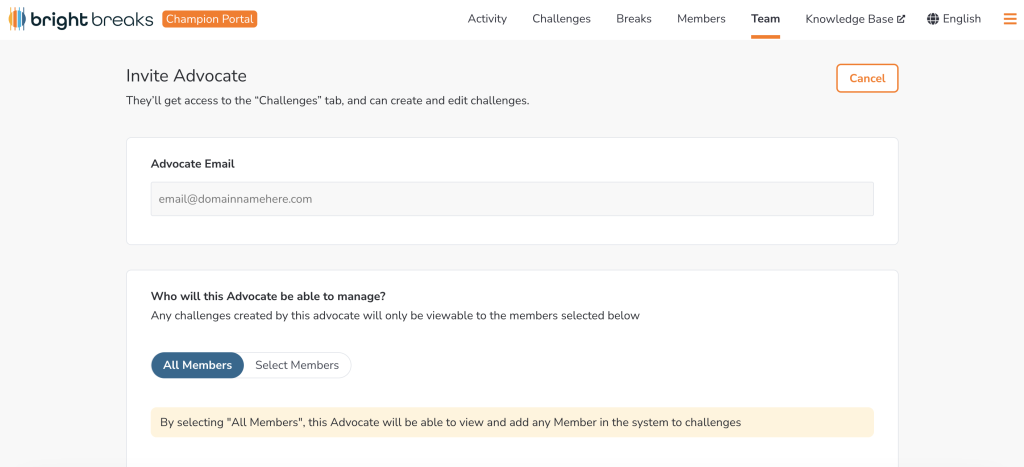This screenshot has height=467, width=1024.
Task: Click the external link icon beside Knowledge Base
Action: pos(901,19)
